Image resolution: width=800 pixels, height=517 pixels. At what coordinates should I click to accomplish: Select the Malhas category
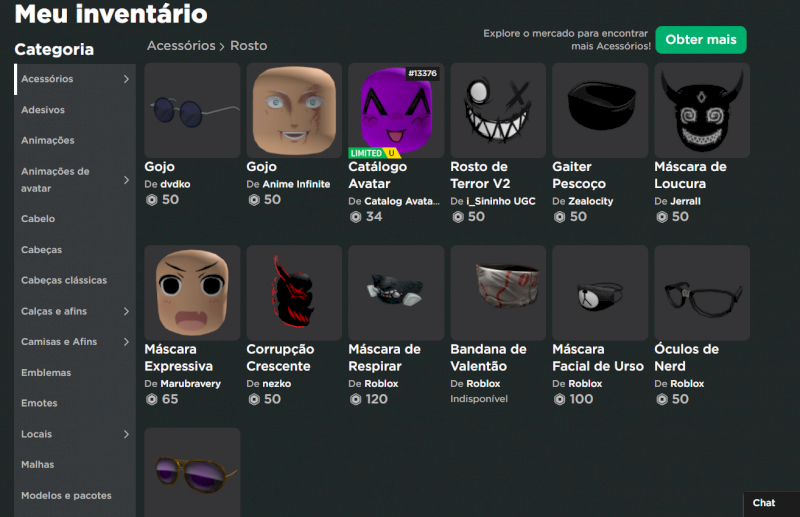[75, 464]
